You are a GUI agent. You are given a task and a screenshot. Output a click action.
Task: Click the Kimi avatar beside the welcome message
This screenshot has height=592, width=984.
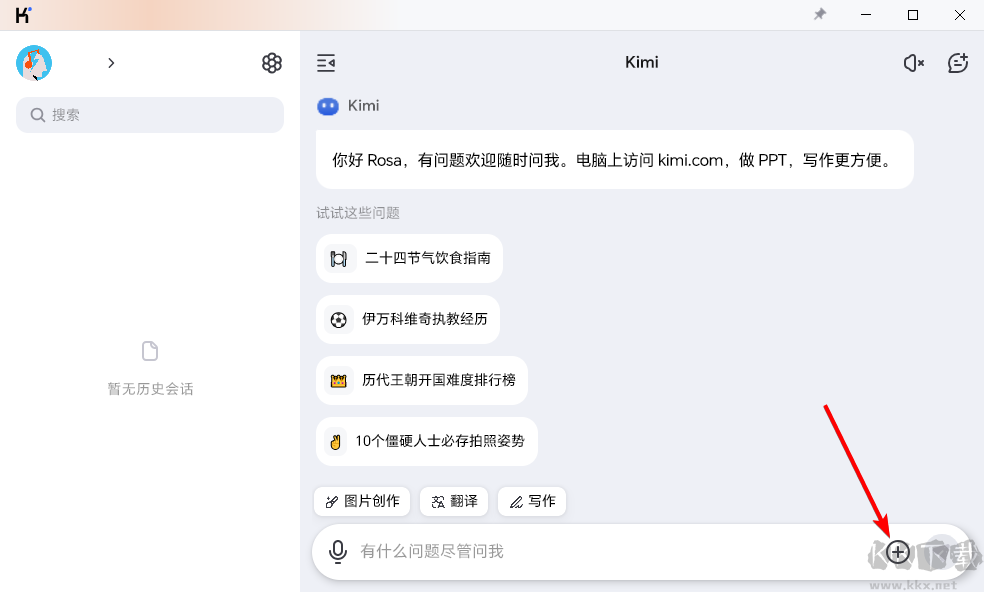pos(328,106)
